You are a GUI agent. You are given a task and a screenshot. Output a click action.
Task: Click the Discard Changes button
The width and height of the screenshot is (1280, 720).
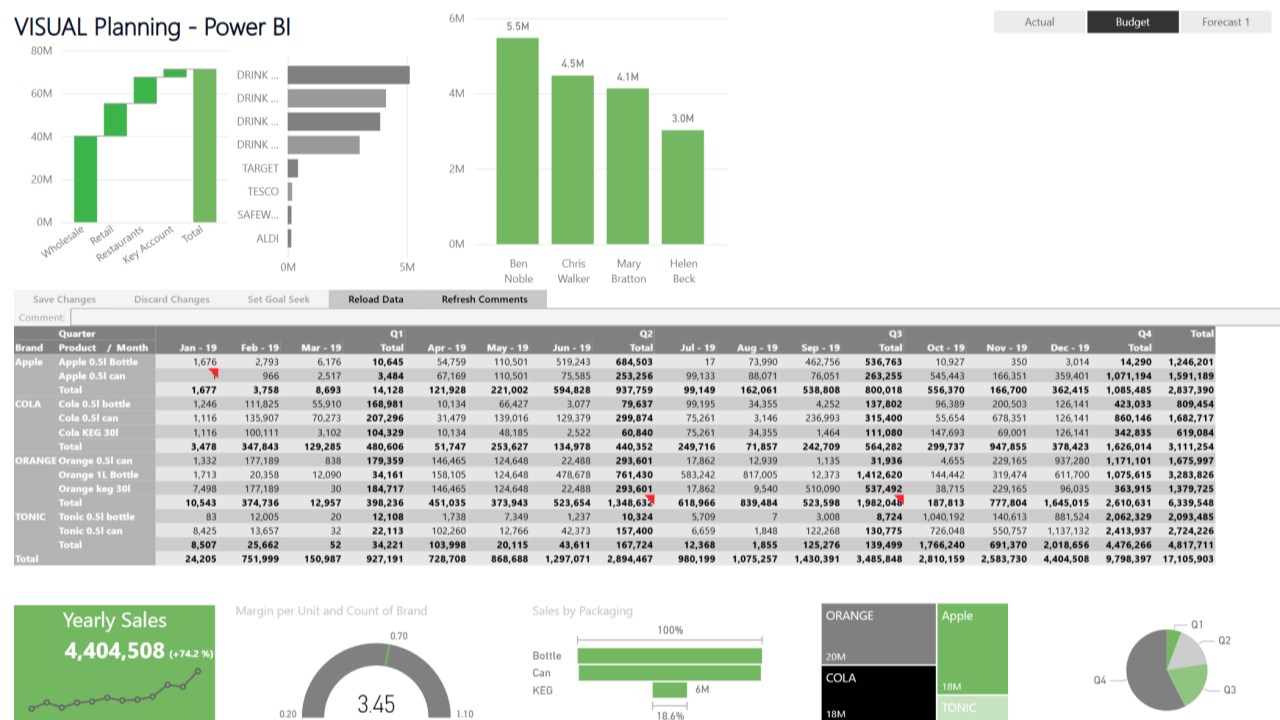pyautogui.click(x=172, y=299)
